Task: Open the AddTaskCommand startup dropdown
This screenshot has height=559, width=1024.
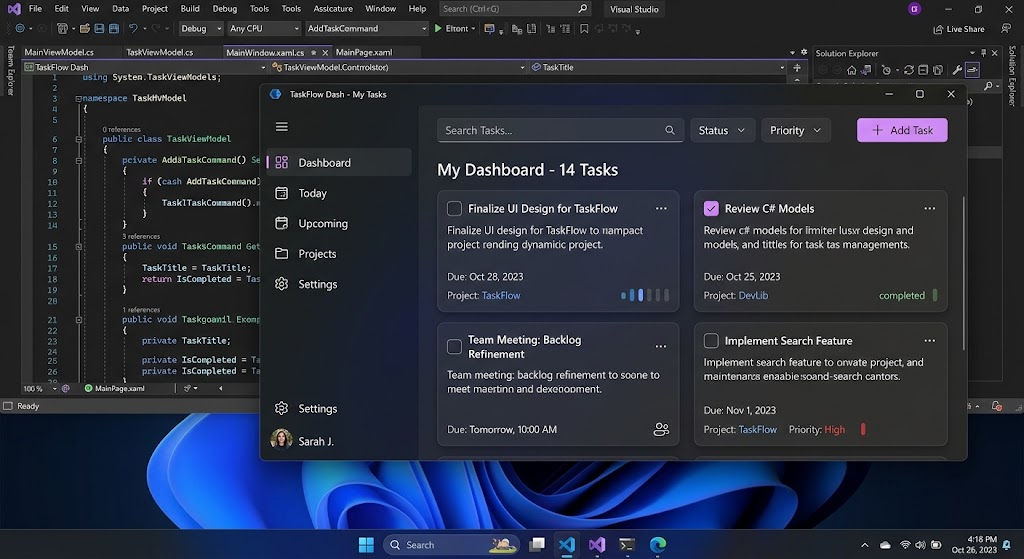Action: [366, 29]
